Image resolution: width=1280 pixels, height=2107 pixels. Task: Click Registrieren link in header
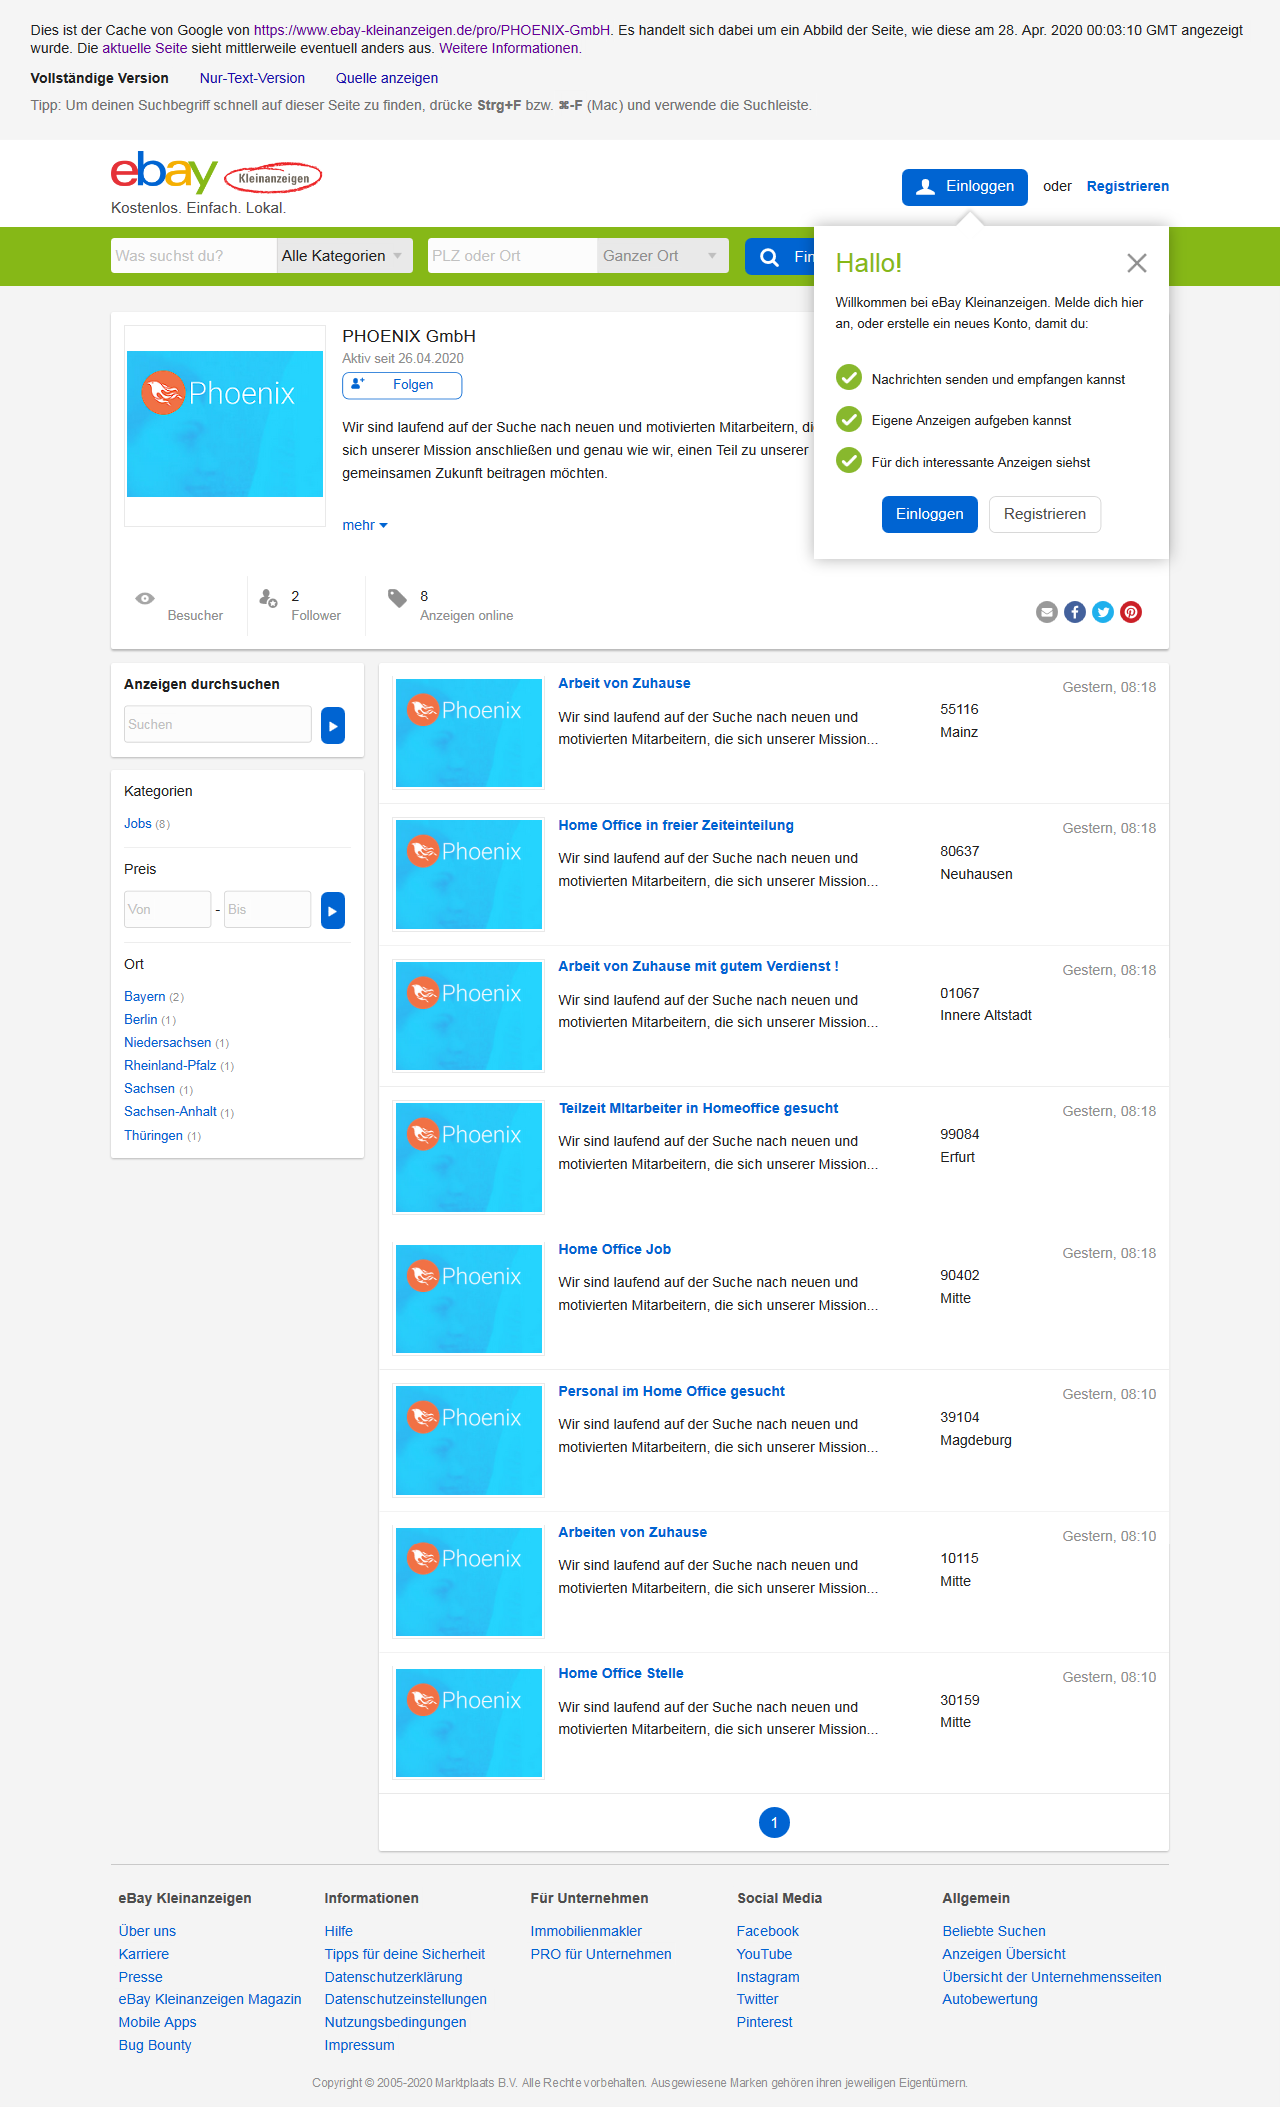(1128, 186)
